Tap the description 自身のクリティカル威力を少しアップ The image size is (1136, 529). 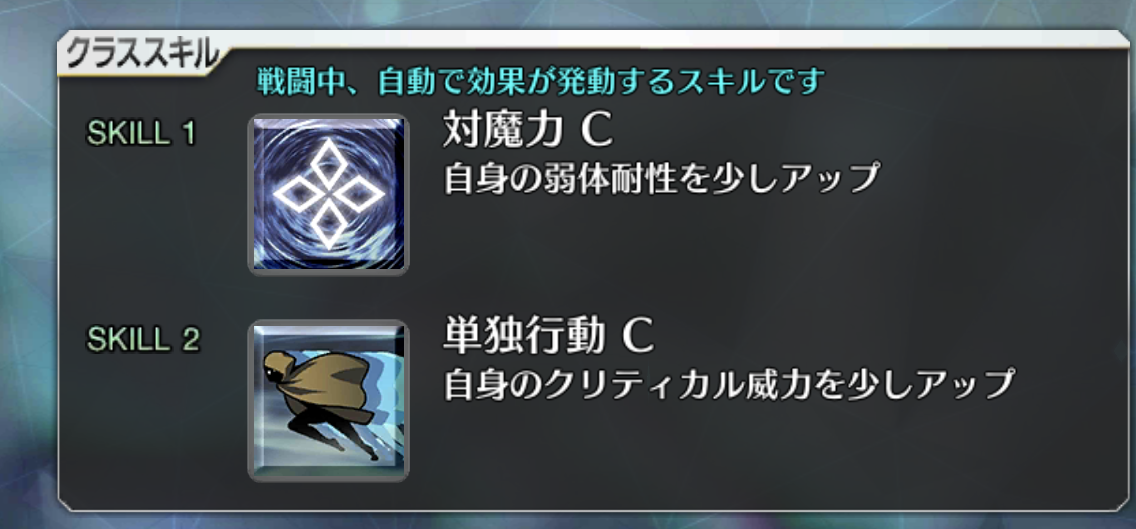(x=727, y=384)
